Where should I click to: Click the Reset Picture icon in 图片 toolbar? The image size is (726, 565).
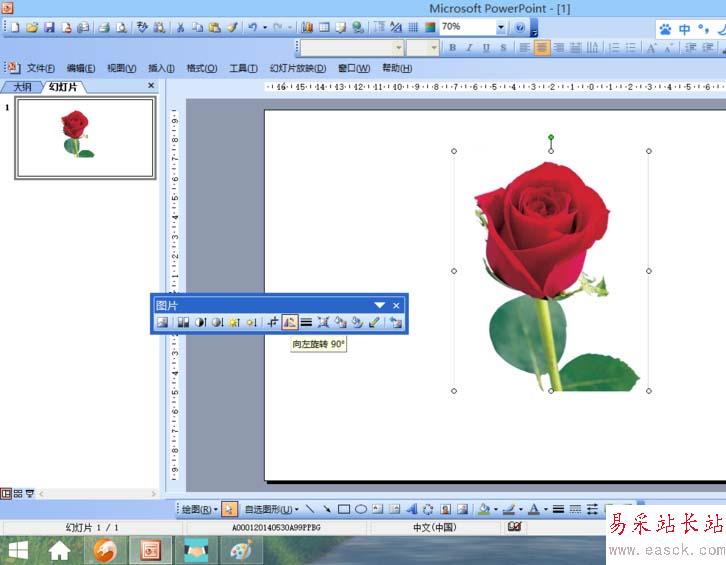coord(396,322)
